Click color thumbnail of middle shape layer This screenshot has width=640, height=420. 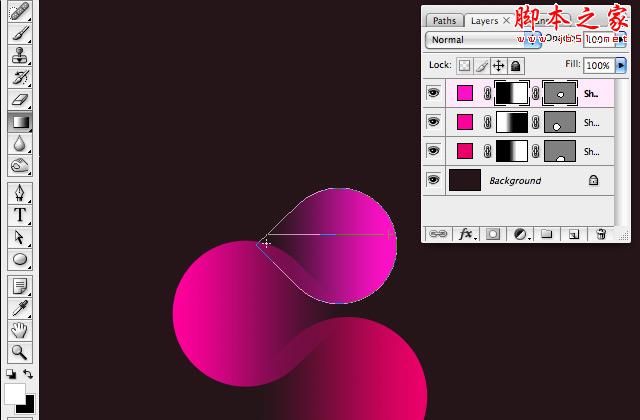[465, 122]
